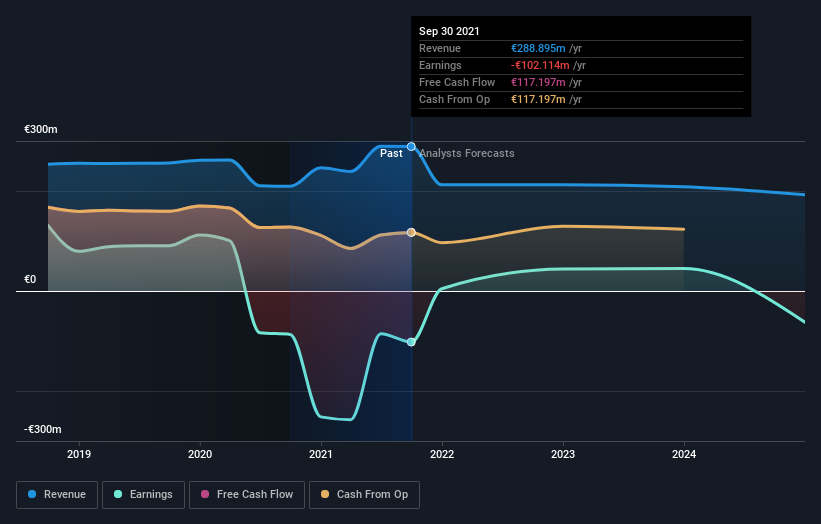Image resolution: width=821 pixels, height=524 pixels.
Task: Click the €288.895m revenue value
Action: coord(538,48)
